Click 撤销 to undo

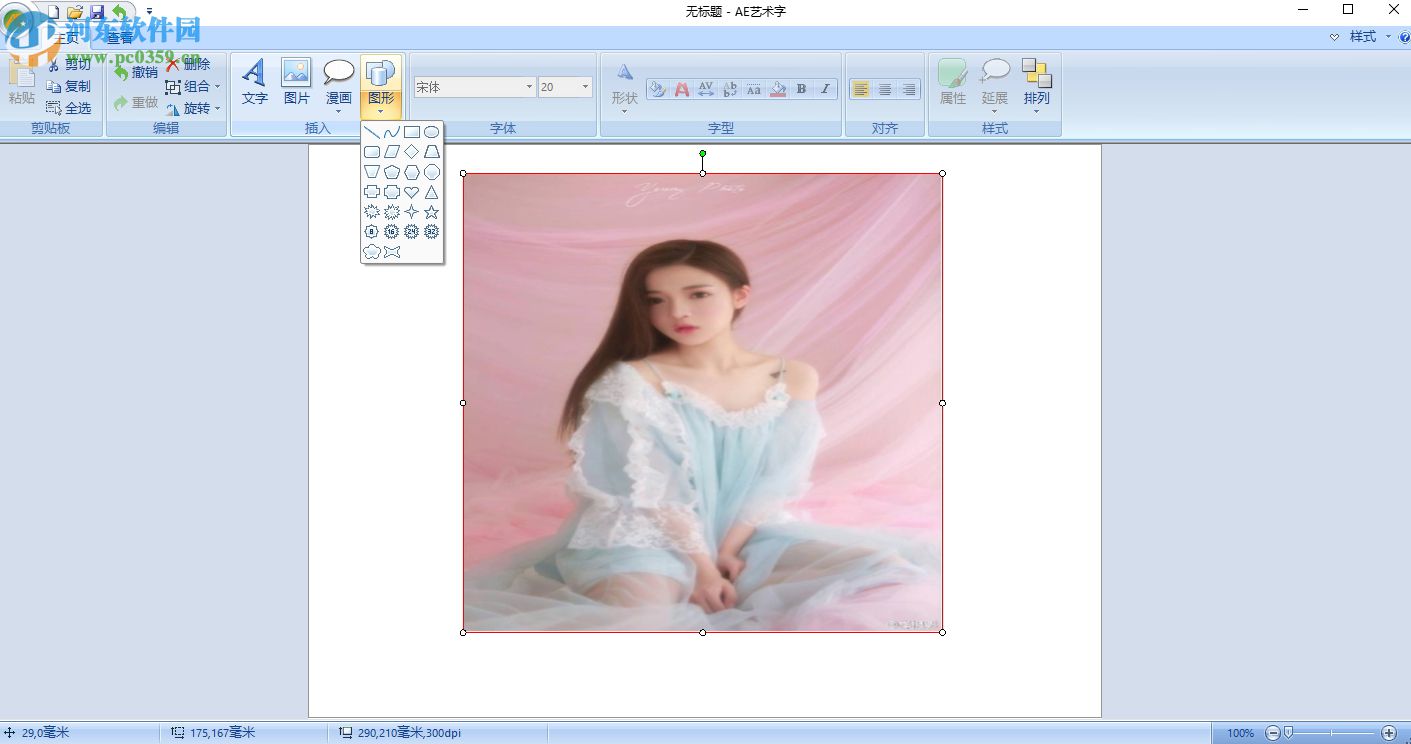coord(136,72)
